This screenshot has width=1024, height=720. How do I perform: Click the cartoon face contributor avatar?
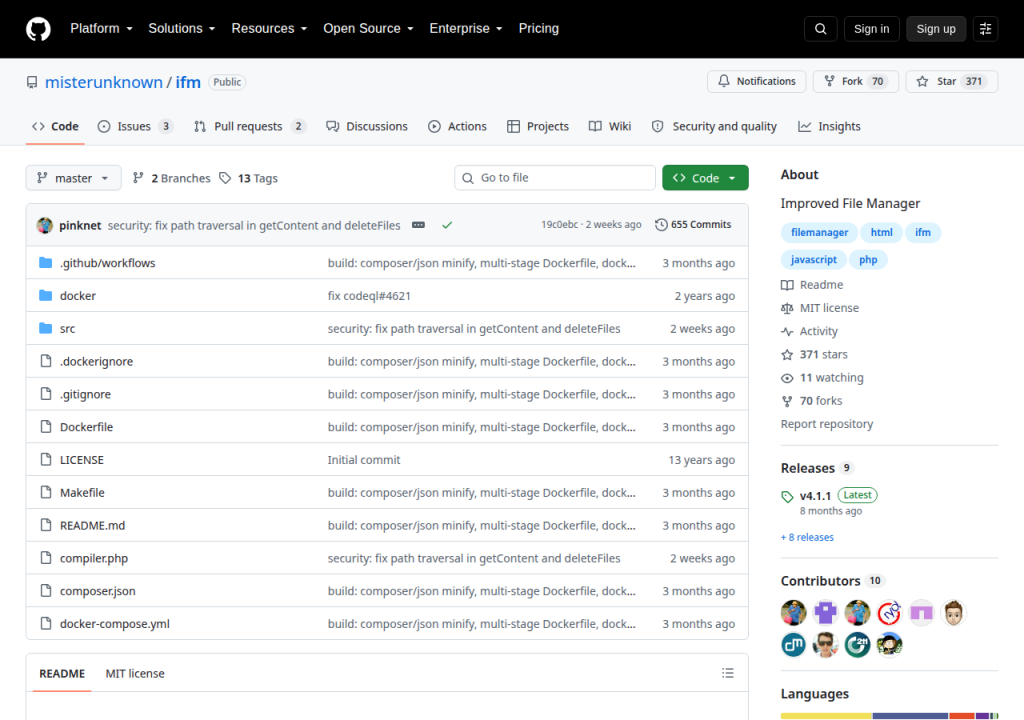click(x=953, y=613)
